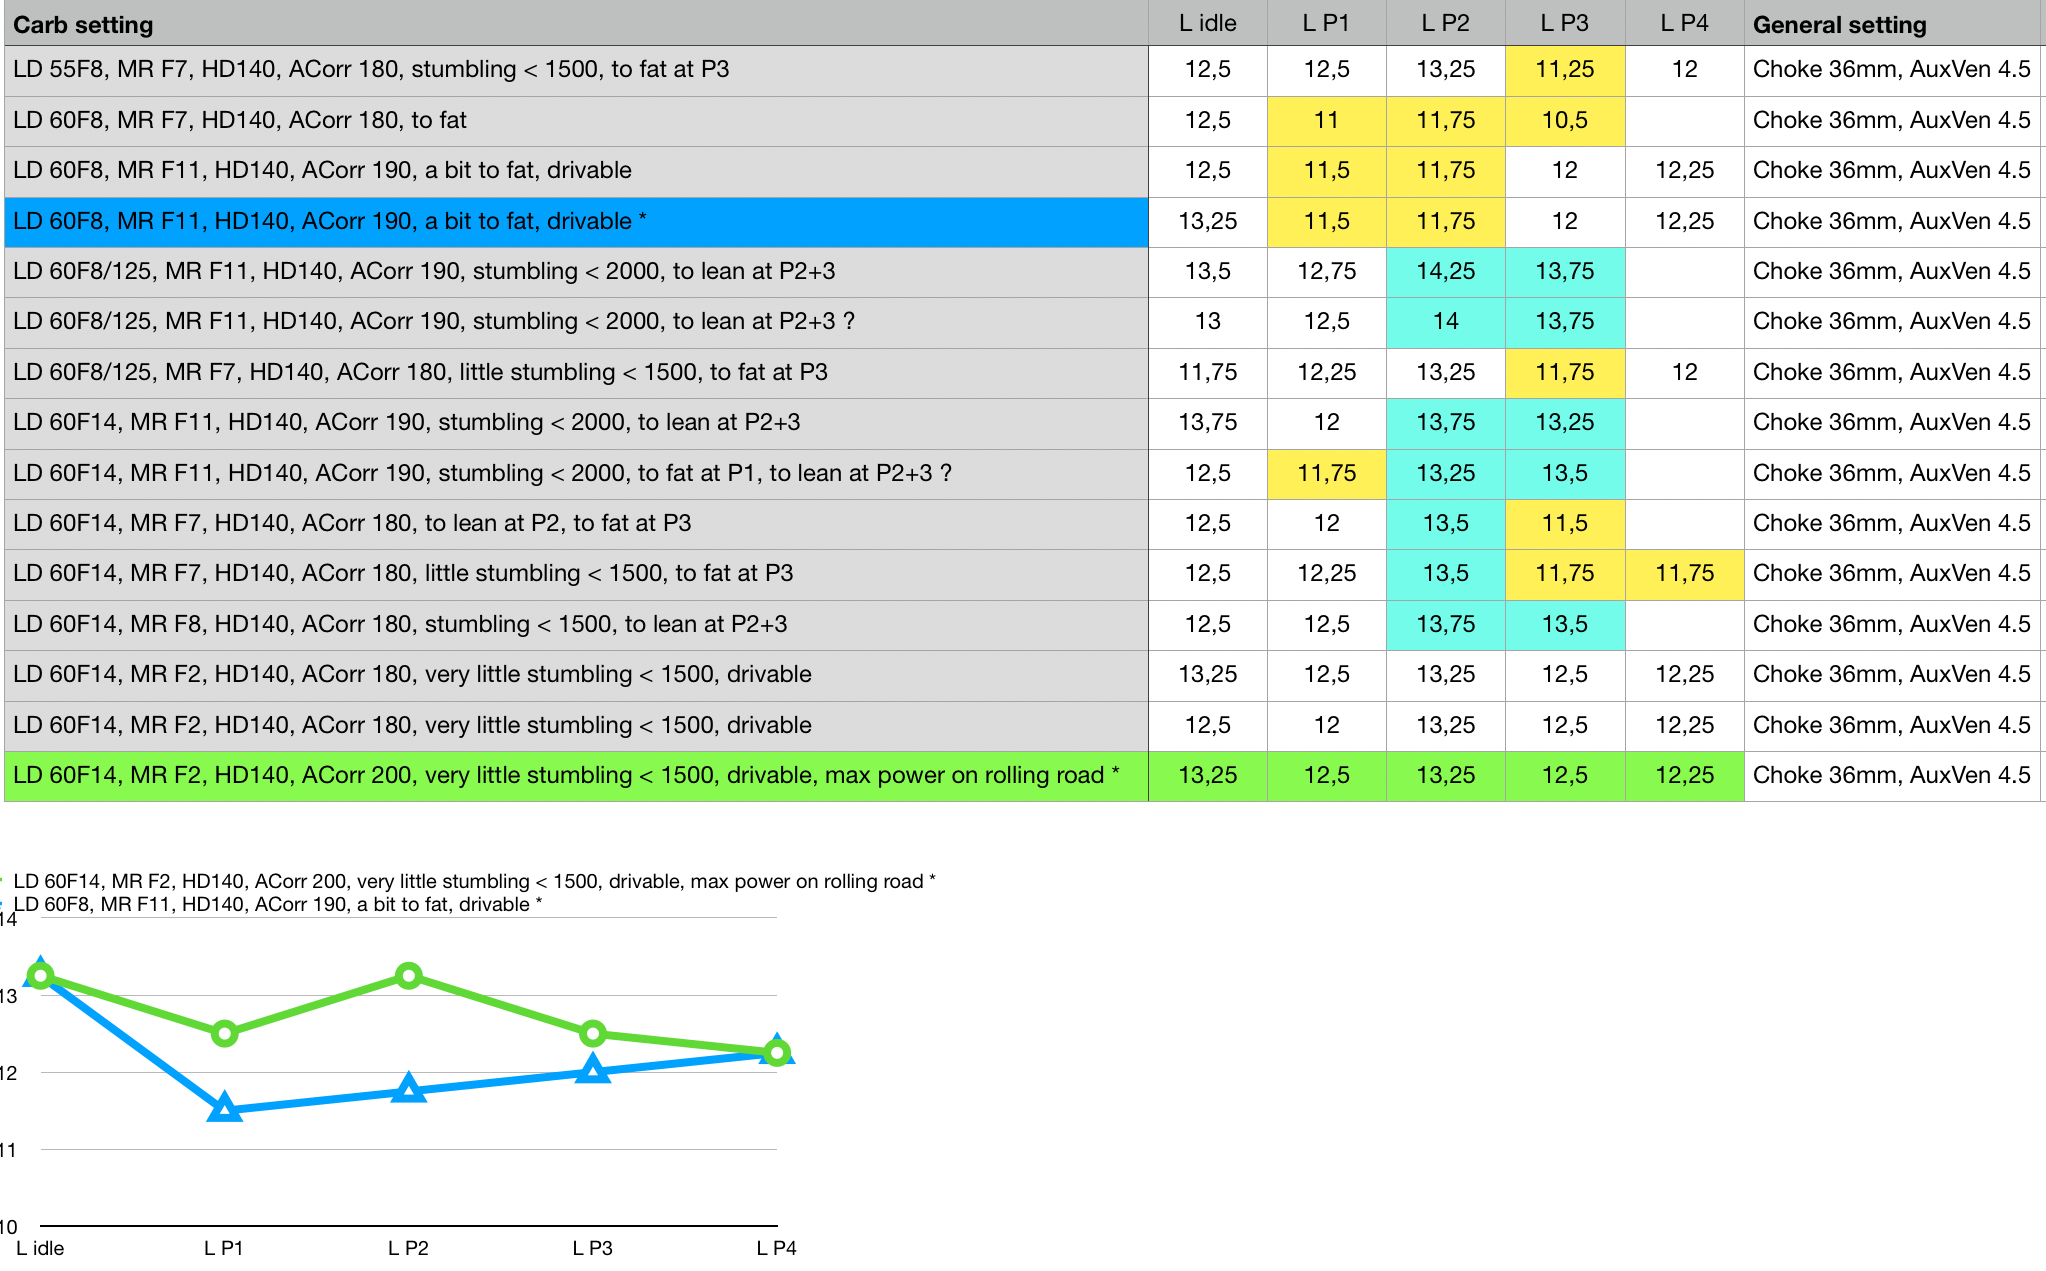The height and width of the screenshot is (1271, 2046).
Task: Select the L idle column header
Action: point(1207,23)
